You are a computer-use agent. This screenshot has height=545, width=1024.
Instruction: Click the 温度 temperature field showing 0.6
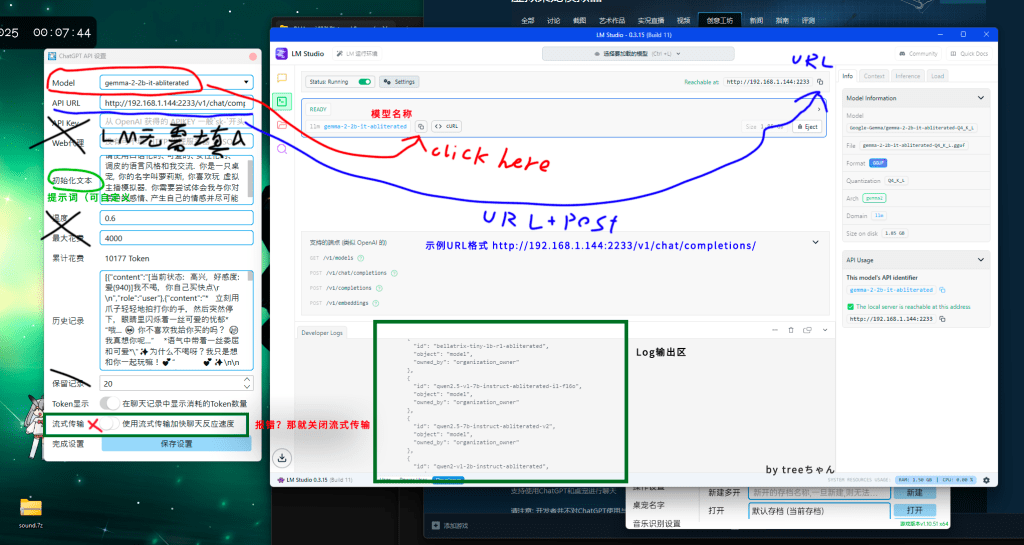(x=176, y=218)
